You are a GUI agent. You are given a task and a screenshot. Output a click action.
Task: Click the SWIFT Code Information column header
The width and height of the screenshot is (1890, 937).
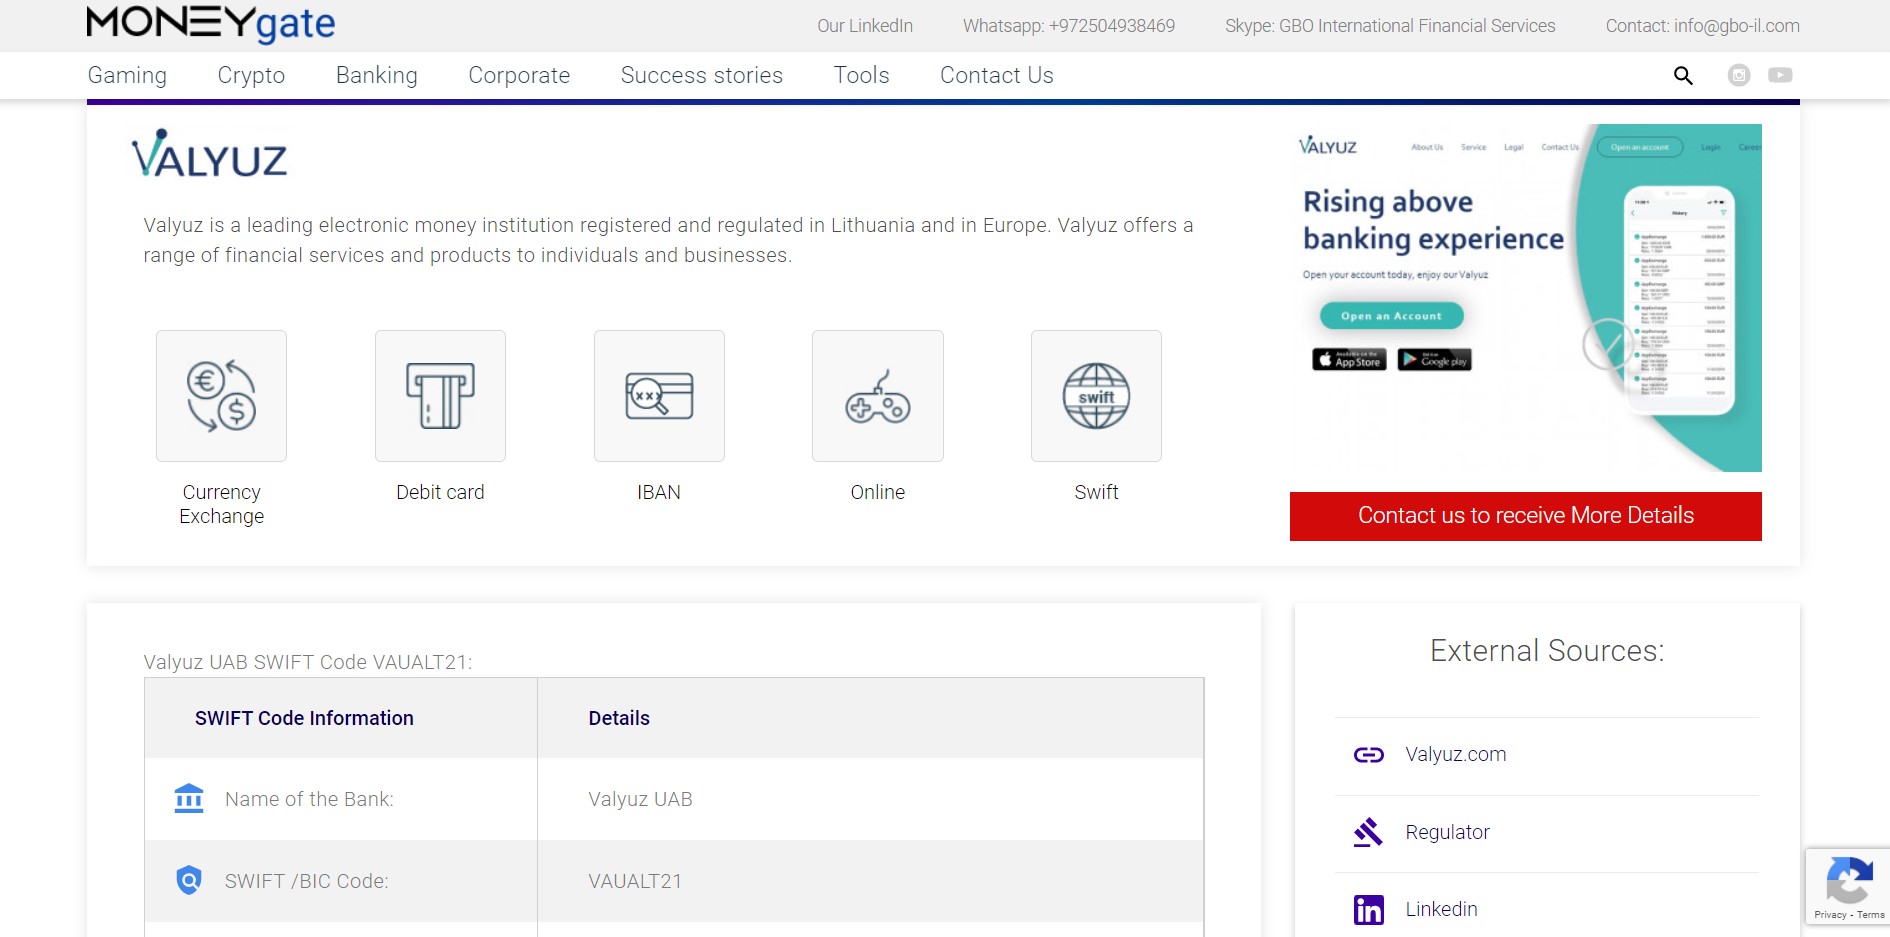tap(304, 718)
